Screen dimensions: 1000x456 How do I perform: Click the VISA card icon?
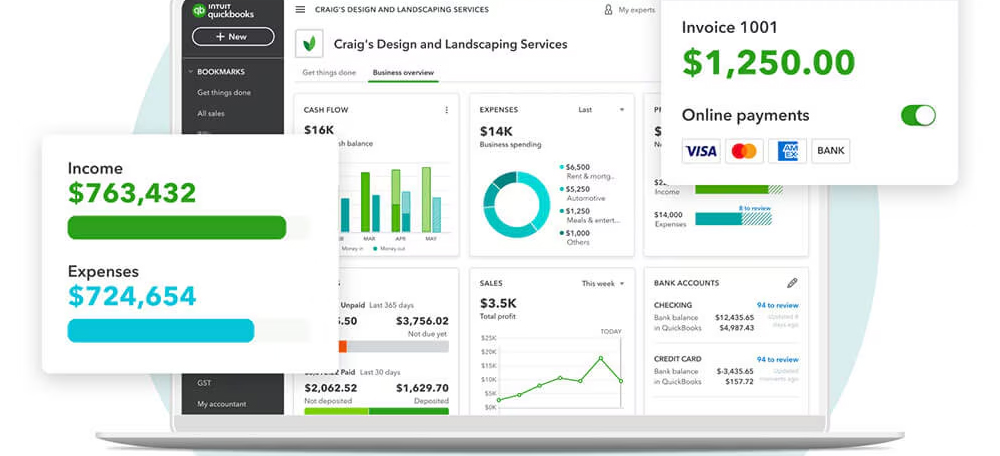pyautogui.click(x=701, y=151)
